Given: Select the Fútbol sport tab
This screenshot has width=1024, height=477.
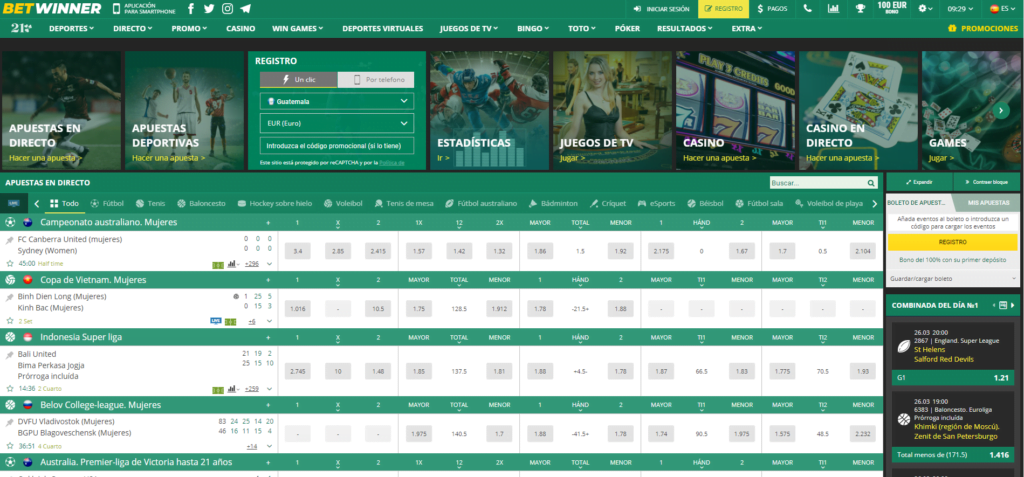Looking at the screenshot, I should coord(107,203).
